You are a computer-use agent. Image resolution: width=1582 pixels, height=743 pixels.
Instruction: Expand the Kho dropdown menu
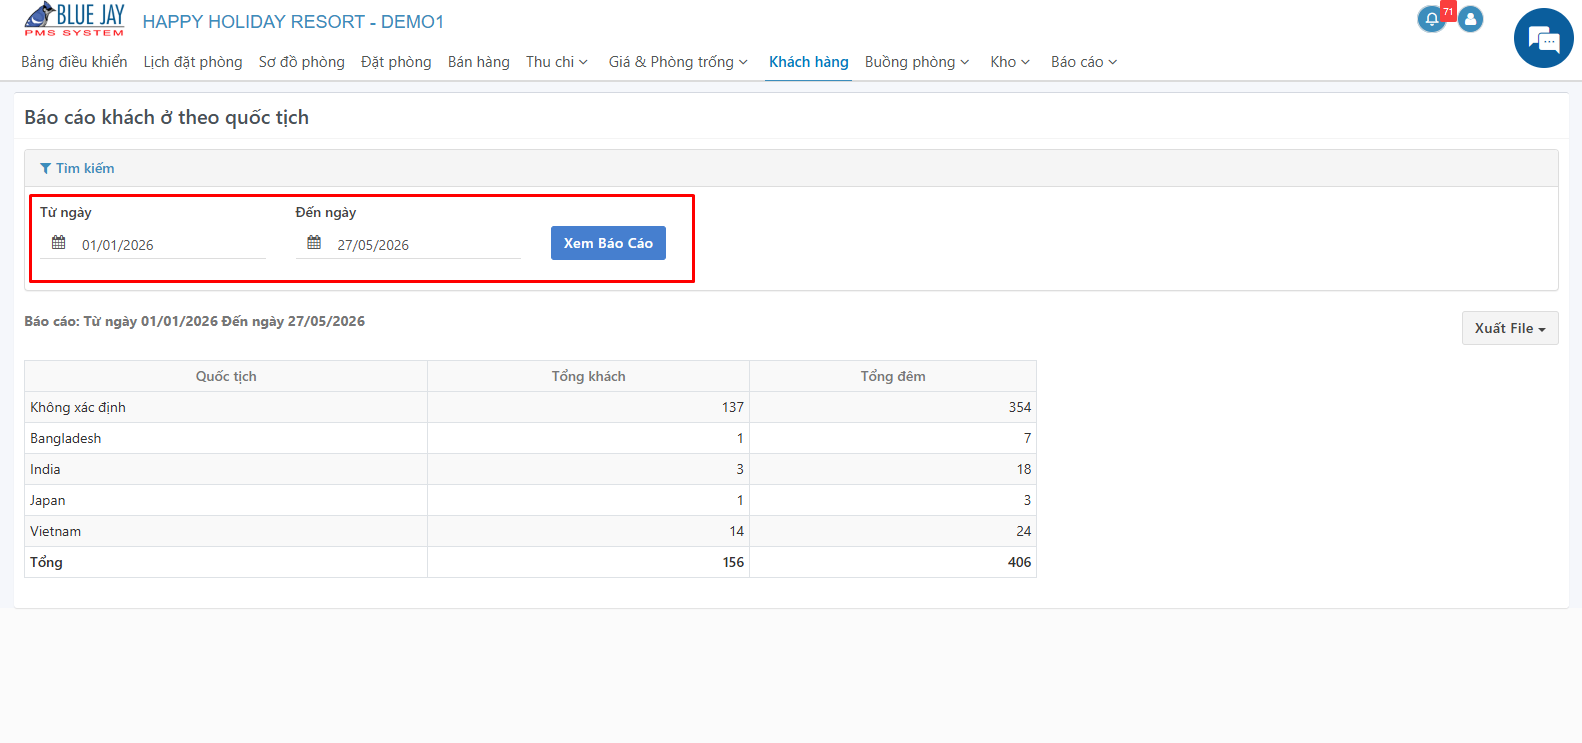tap(1010, 62)
